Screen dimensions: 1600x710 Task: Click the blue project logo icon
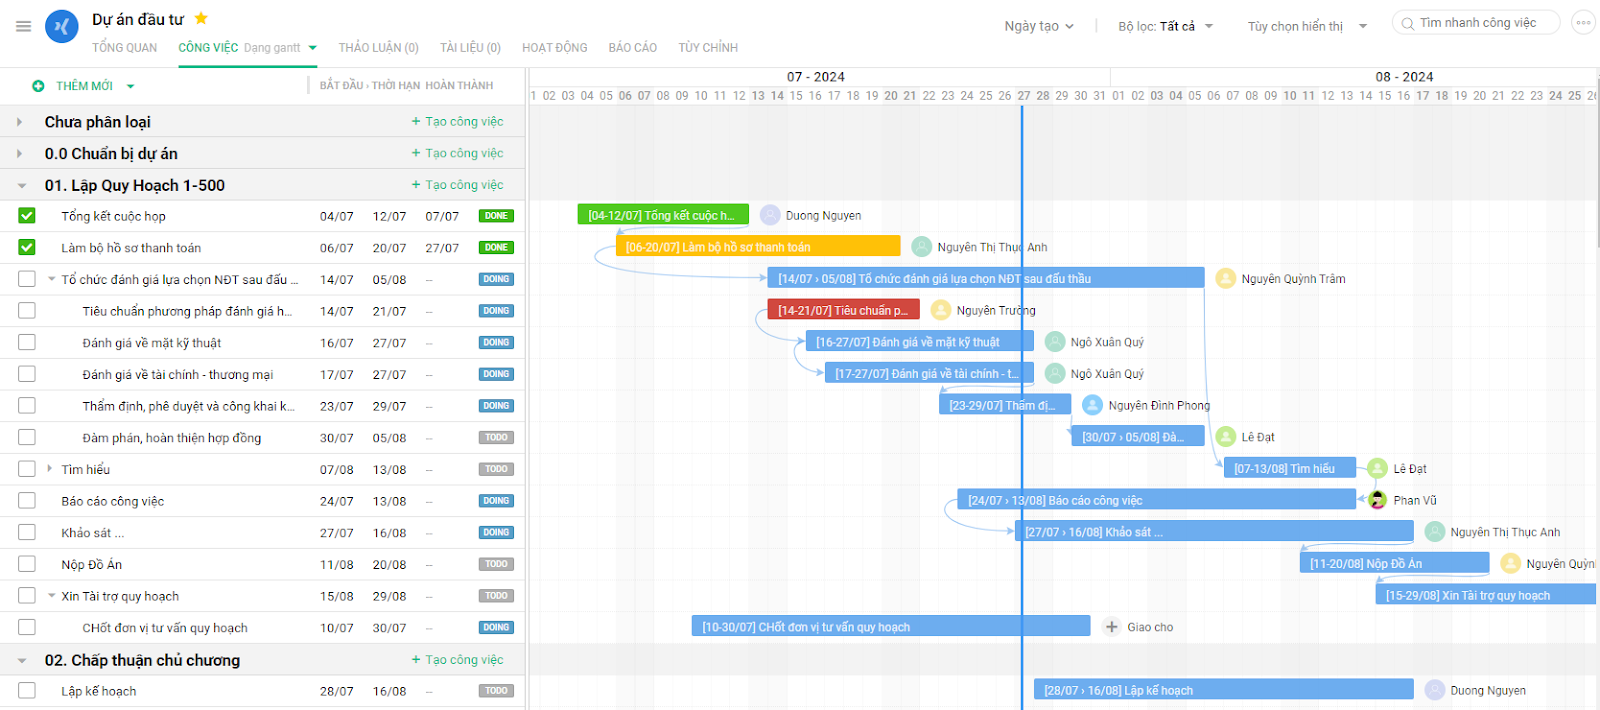(62, 26)
